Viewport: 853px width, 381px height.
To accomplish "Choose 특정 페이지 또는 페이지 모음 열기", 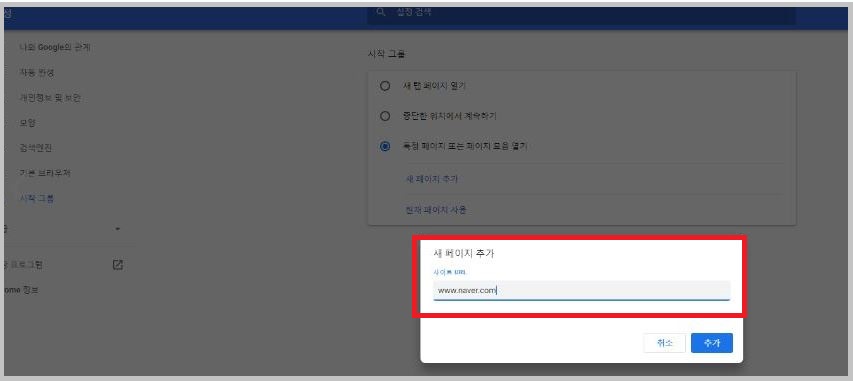I will (385, 146).
